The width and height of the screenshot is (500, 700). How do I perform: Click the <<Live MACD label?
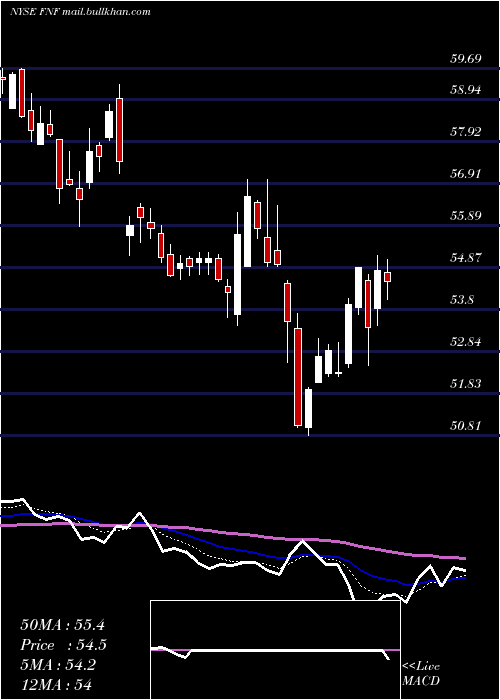coord(421,673)
